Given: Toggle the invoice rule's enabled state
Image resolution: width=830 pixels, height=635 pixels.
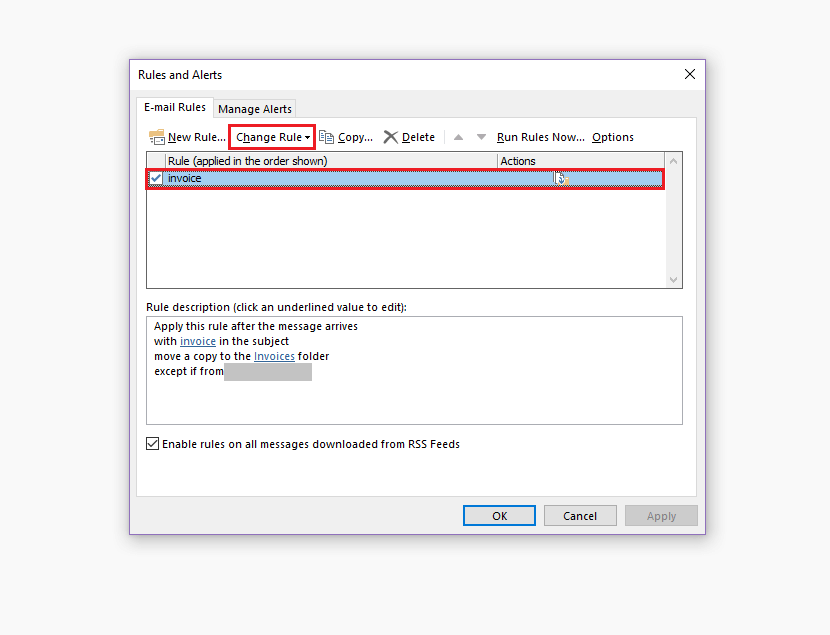Looking at the screenshot, I should tap(156, 178).
